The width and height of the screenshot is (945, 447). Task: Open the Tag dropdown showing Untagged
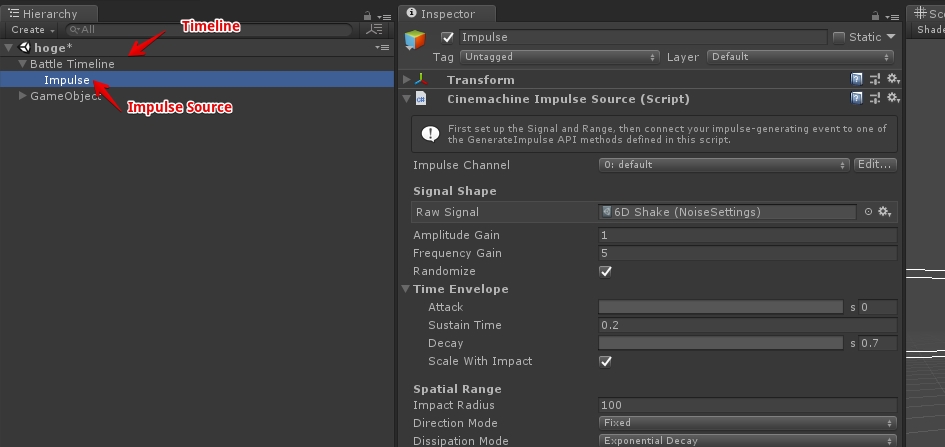(x=559, y=57)
